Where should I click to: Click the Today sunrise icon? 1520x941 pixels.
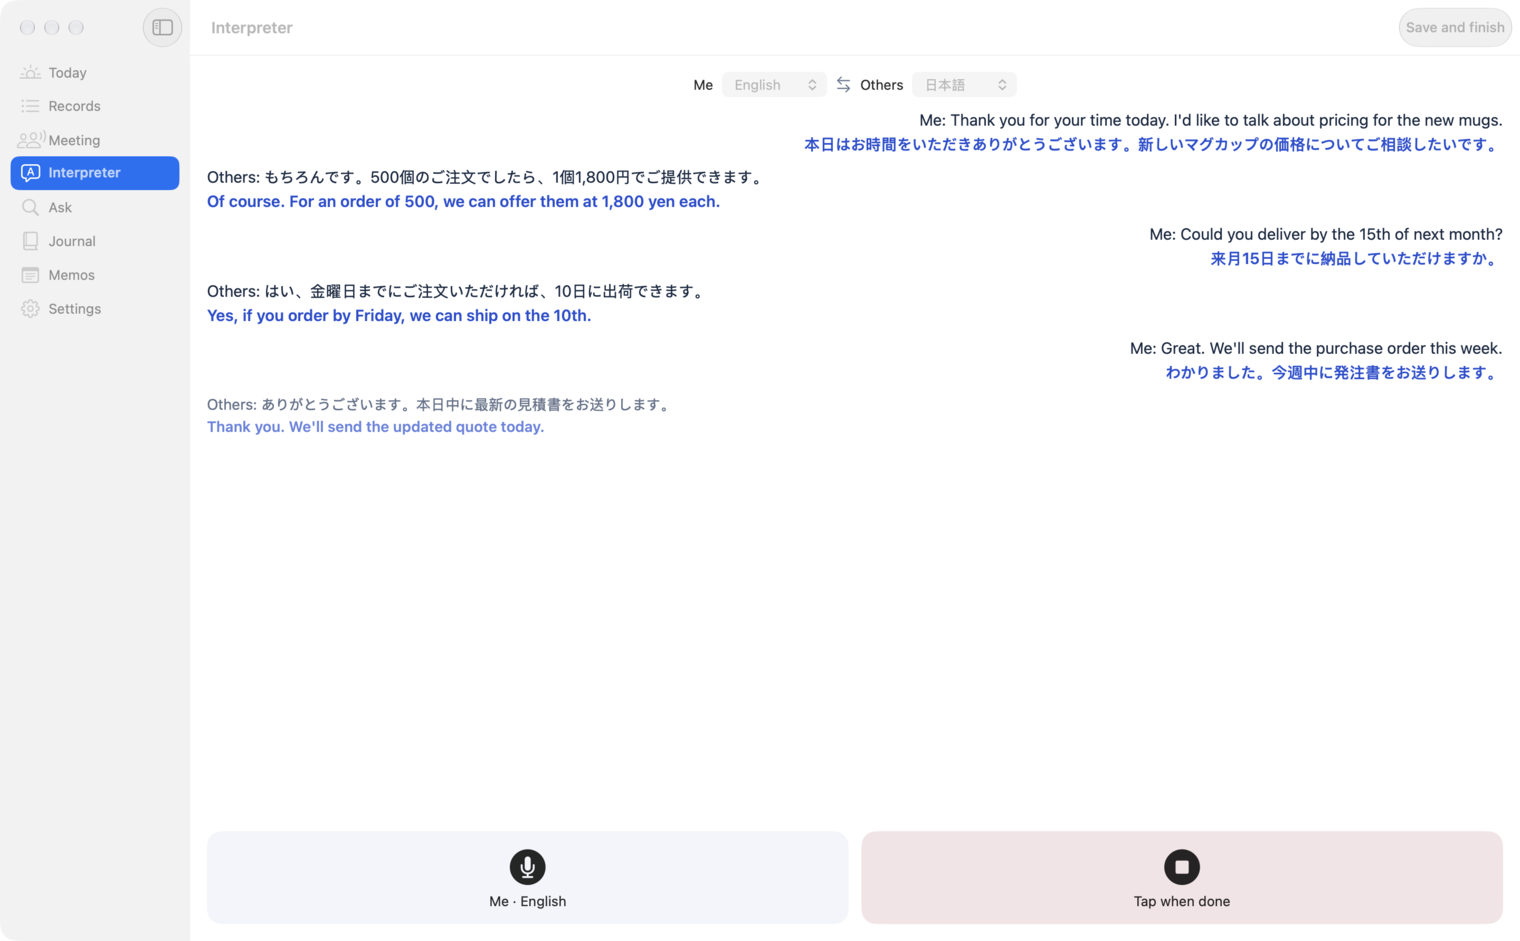[x=30, y=72]
